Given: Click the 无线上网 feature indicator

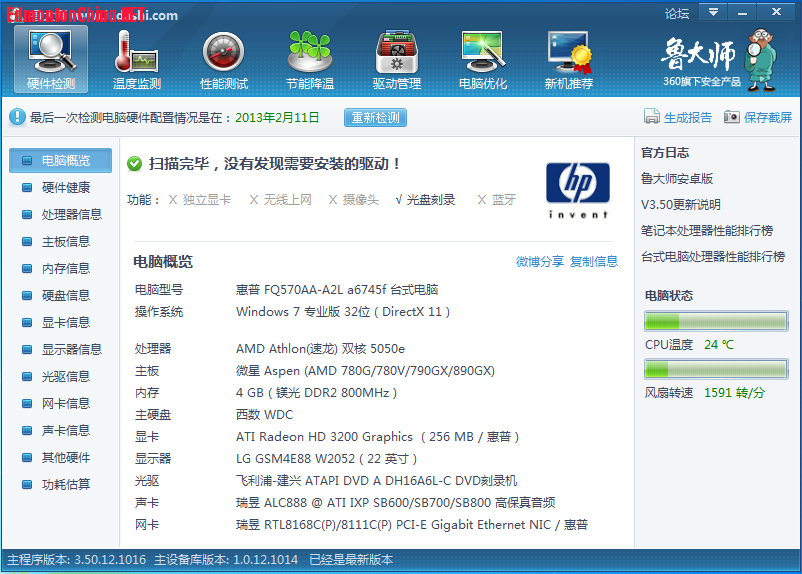Looking at the screenshot, I should click(x=281, y=200).
